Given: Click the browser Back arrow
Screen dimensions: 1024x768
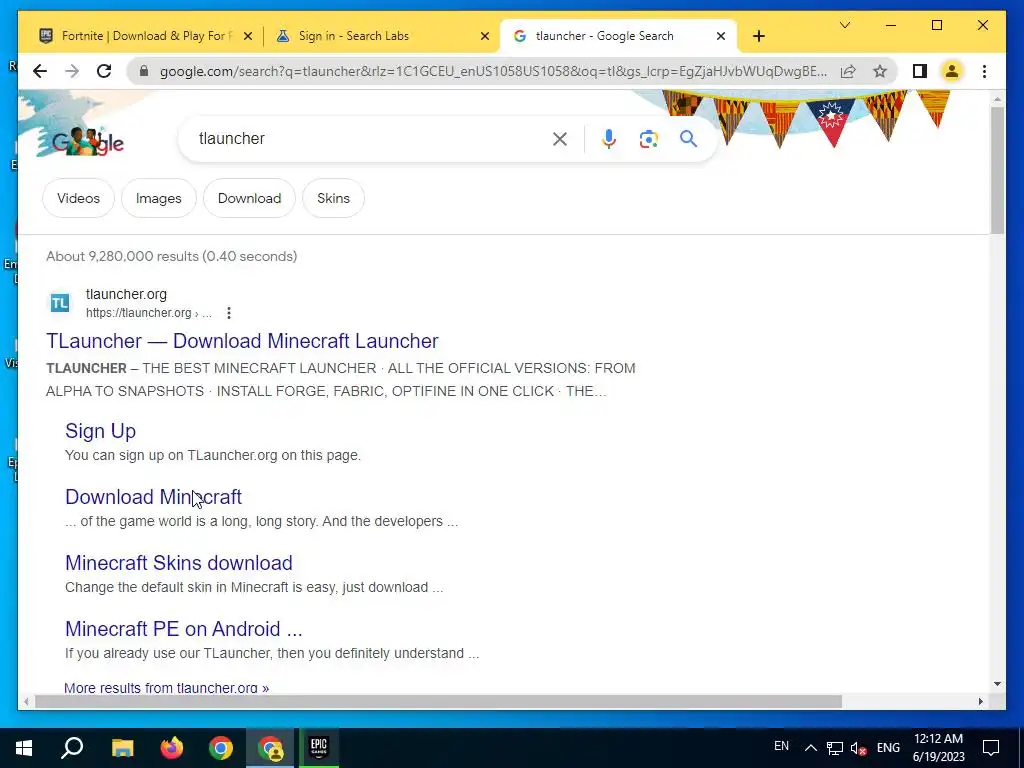Looking at the screenshot, I should (40, 71).
